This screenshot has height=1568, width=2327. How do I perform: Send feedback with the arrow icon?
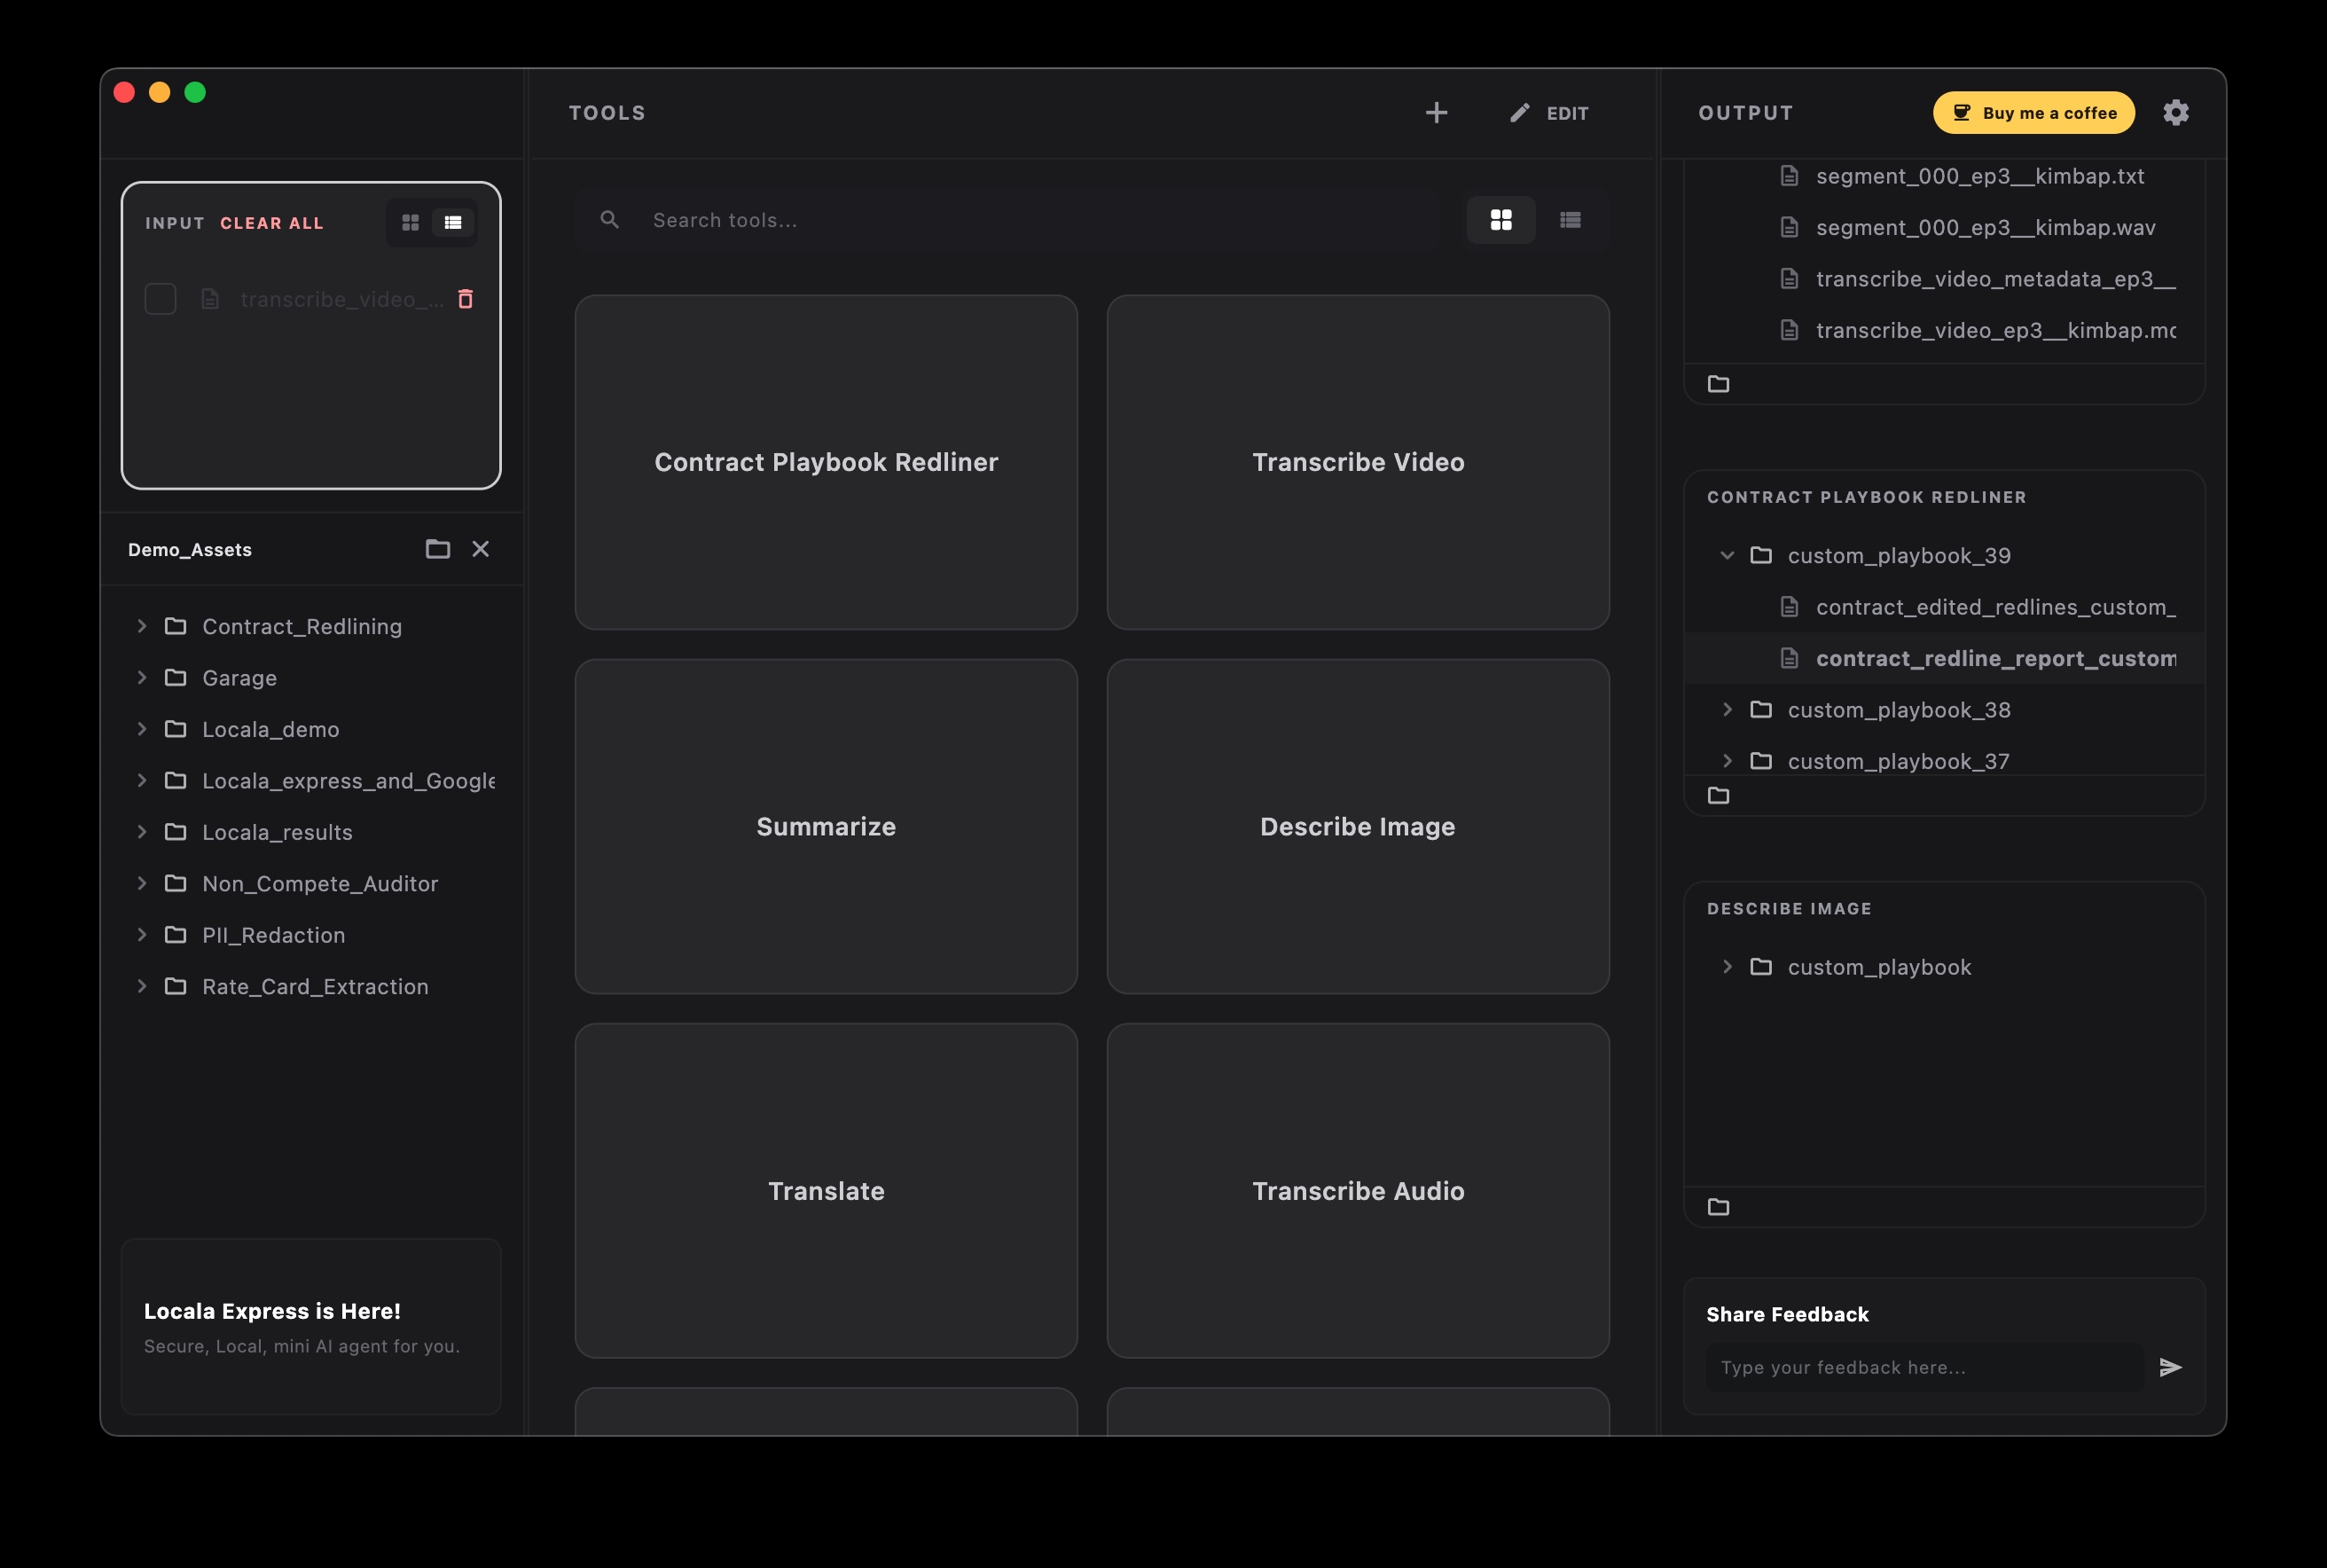point(2169,1367)
